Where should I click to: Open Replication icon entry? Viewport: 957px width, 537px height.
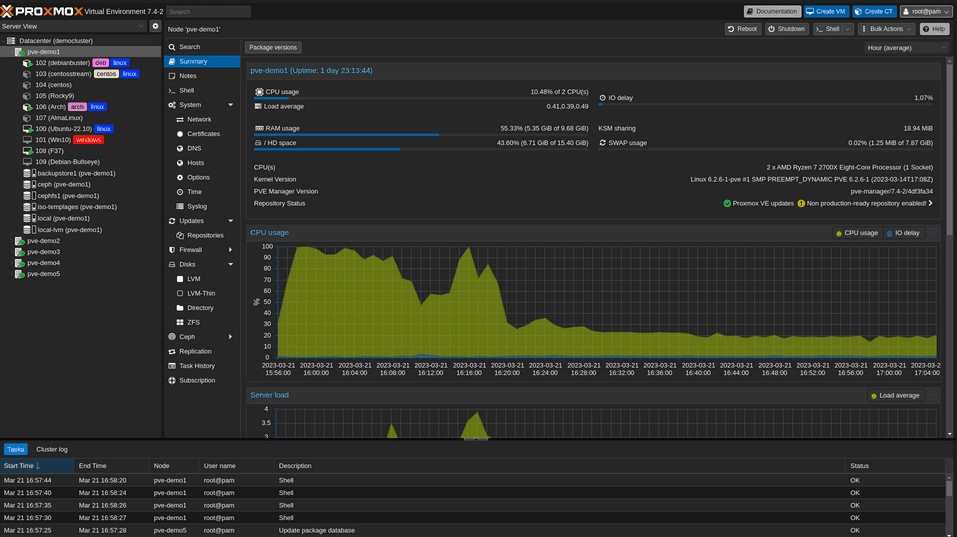(172, 351)
